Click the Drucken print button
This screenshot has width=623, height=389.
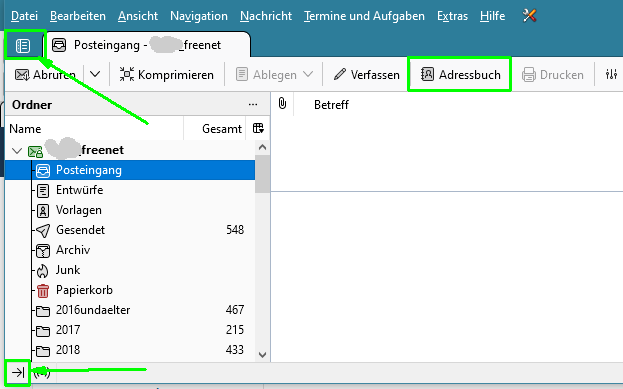552,74
